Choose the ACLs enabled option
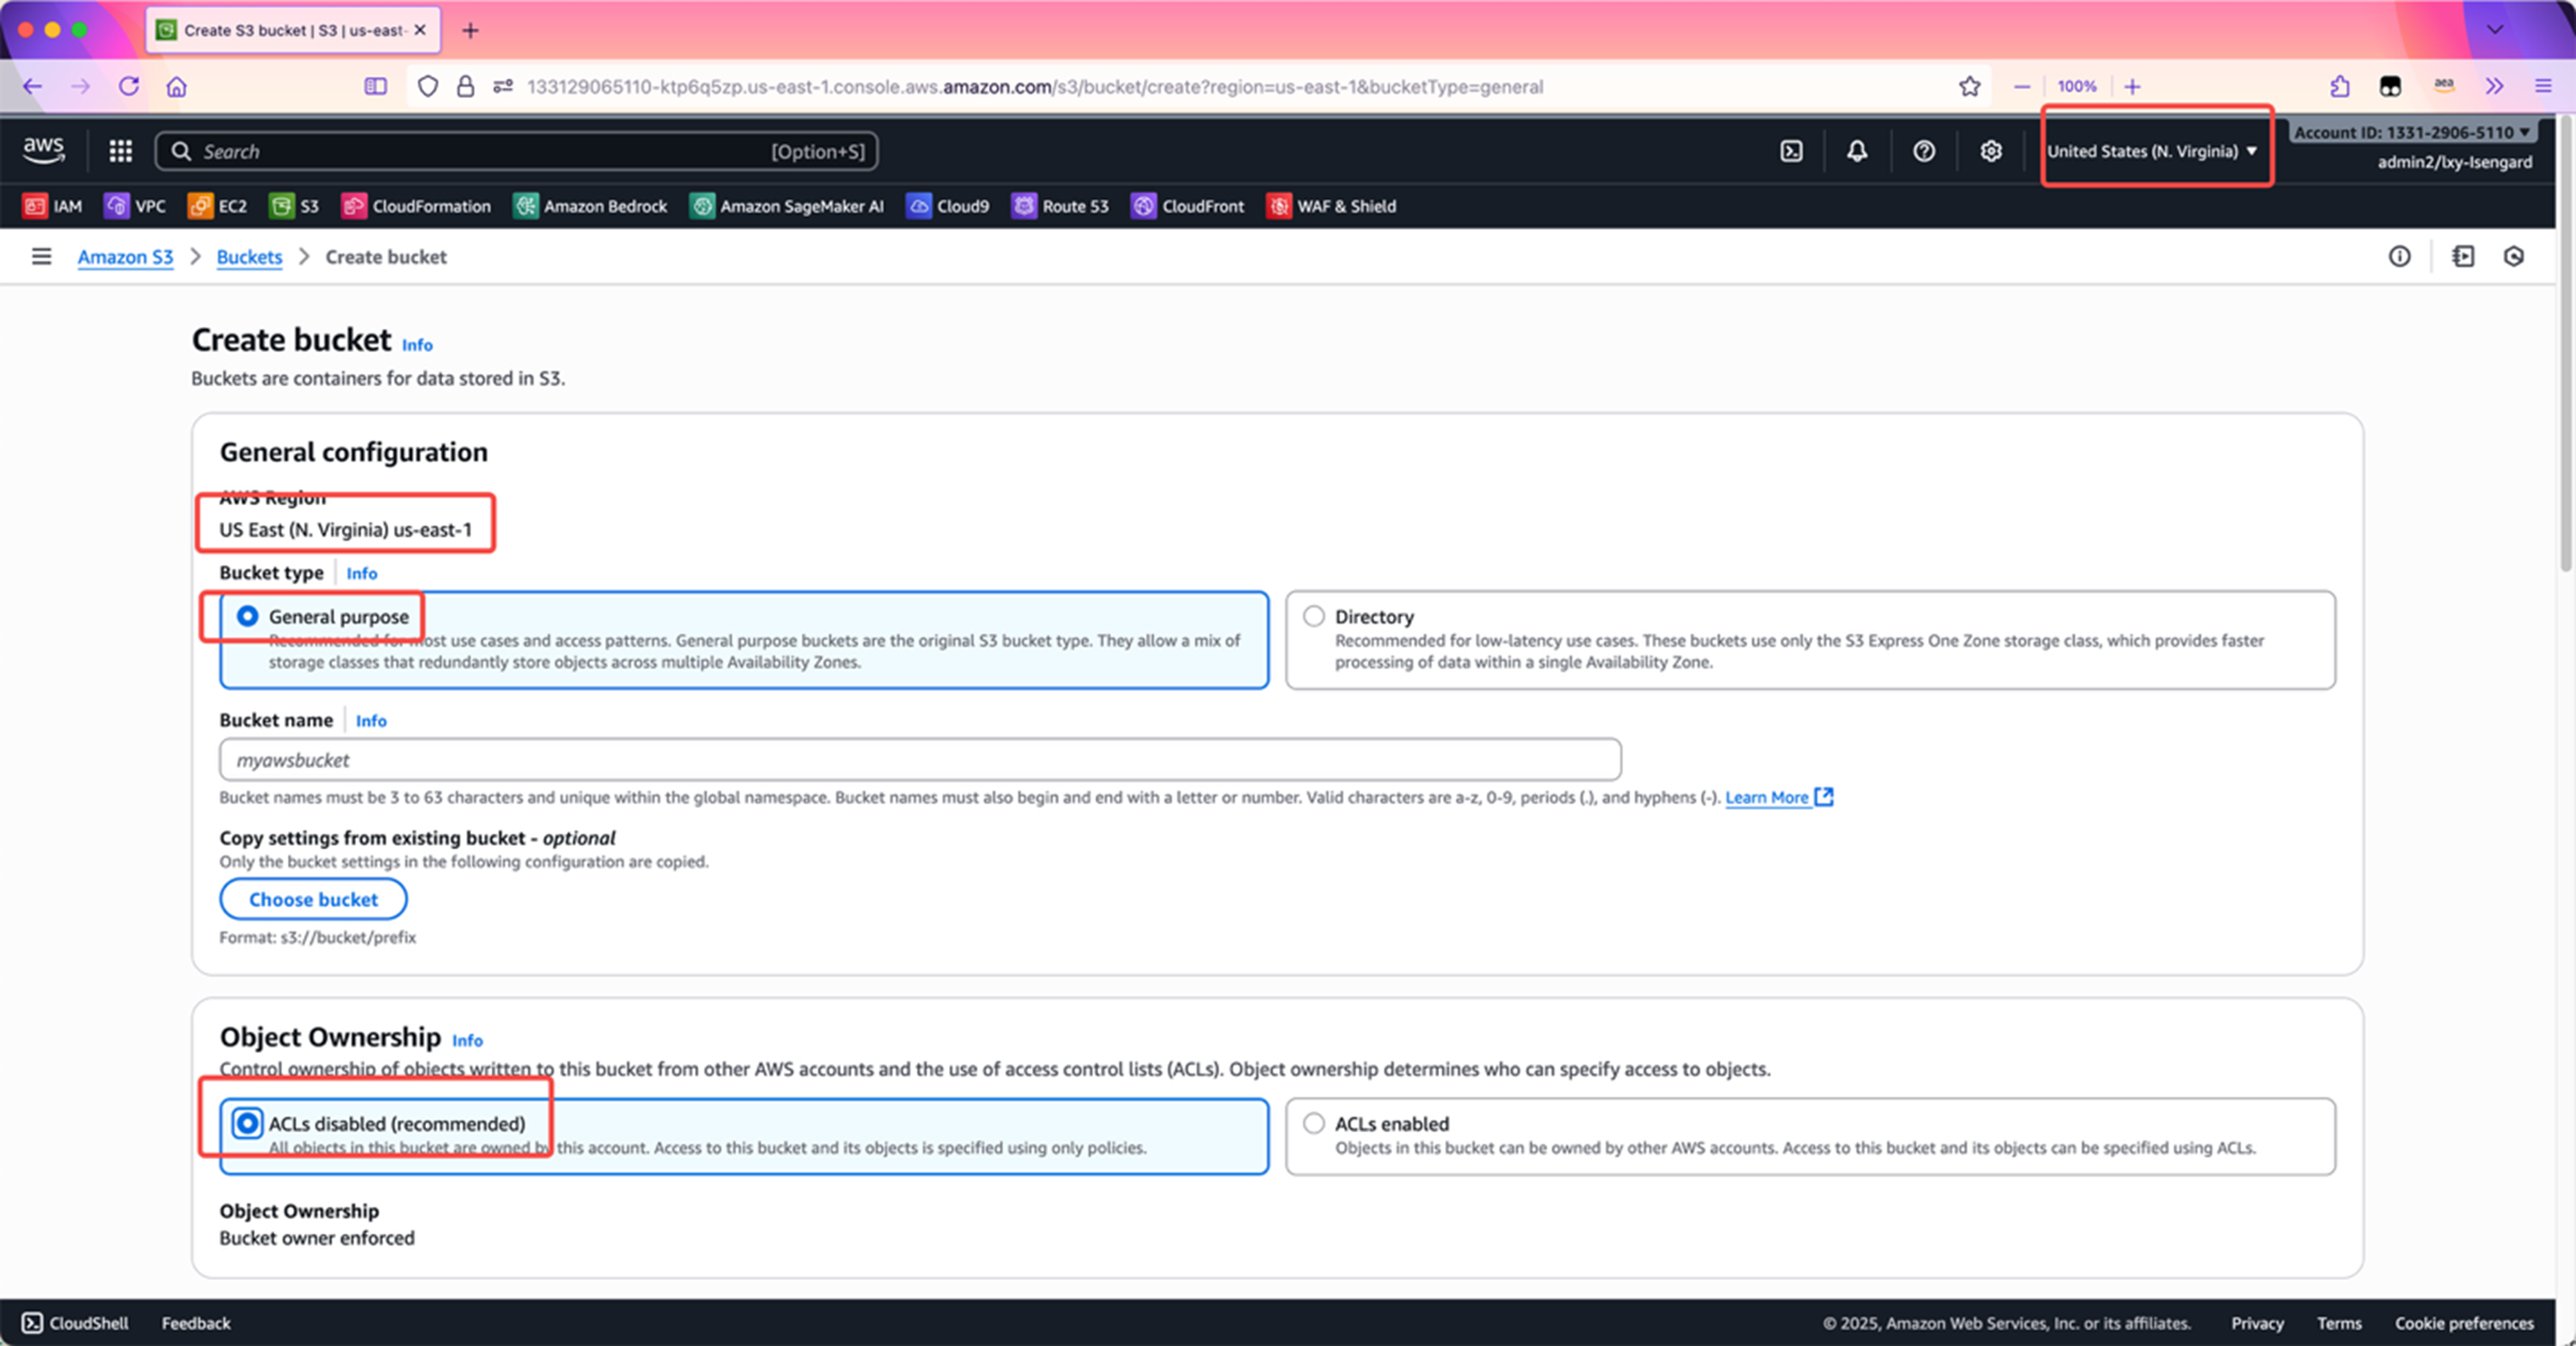 pyautogui.click(x=1314, y=1123)
